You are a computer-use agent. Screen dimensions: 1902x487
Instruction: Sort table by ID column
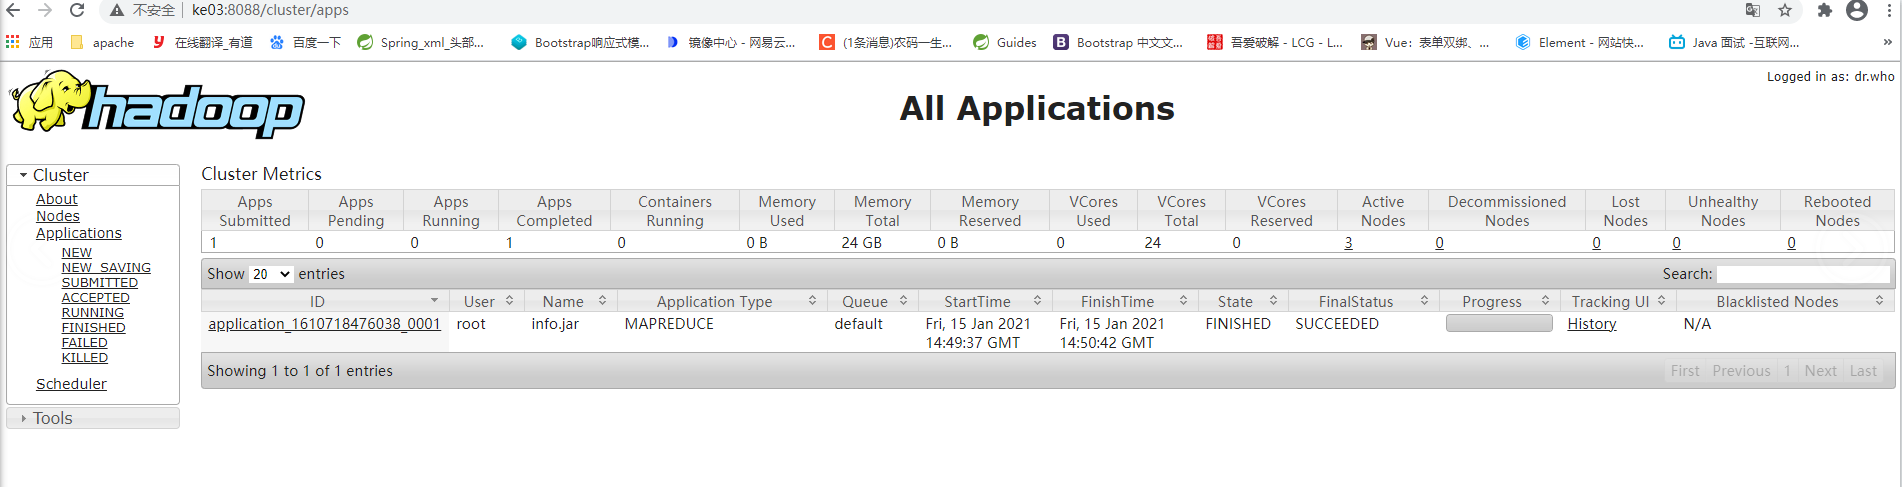tap(325, 301)
